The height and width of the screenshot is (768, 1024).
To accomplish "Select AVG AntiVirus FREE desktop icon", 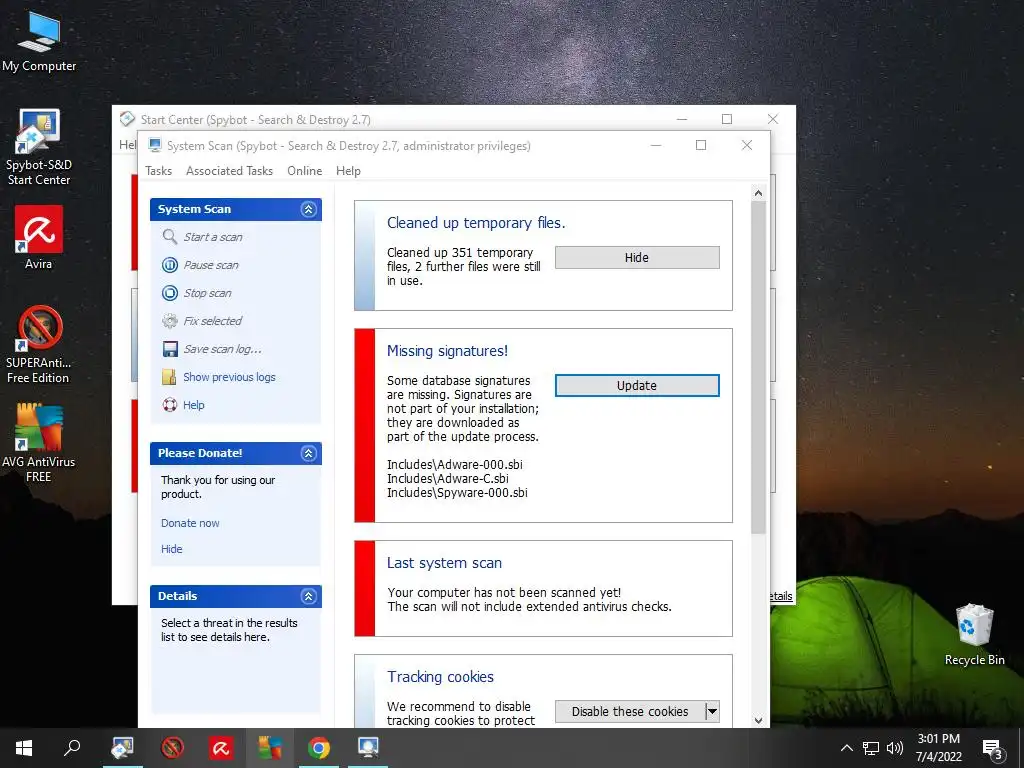I will click(39, 443).
